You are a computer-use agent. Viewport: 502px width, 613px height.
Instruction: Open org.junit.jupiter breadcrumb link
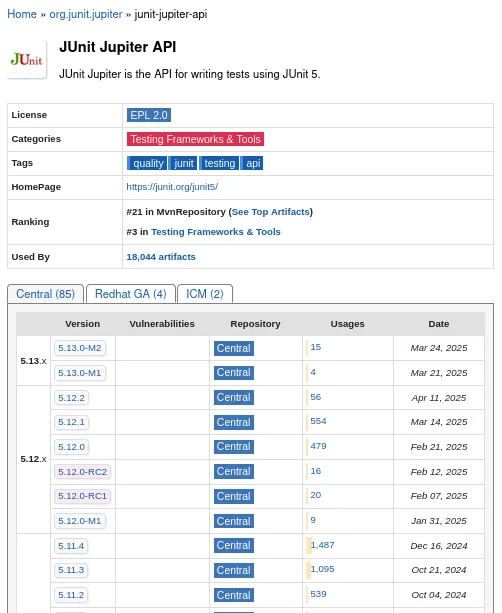point(86,14)
